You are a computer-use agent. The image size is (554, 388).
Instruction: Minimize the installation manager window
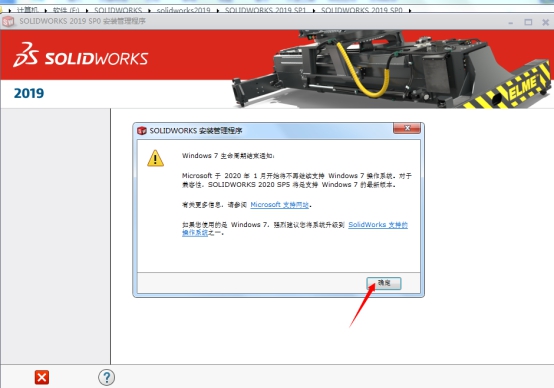click(x=511, y=23)
